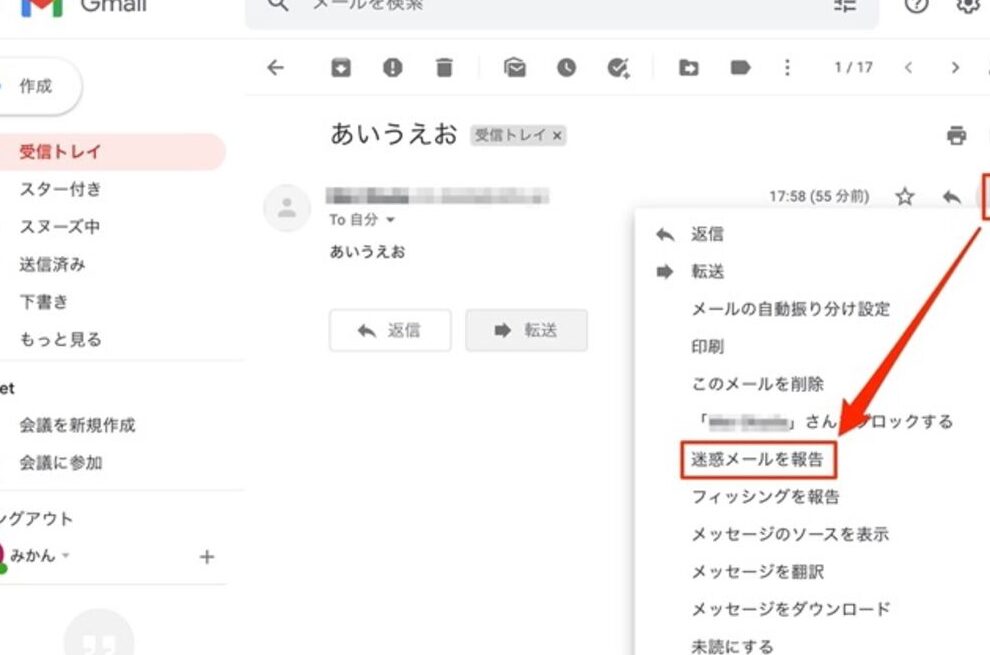Select 返信 in dropdown menu
990x655 pixels.
pos(707,234)
